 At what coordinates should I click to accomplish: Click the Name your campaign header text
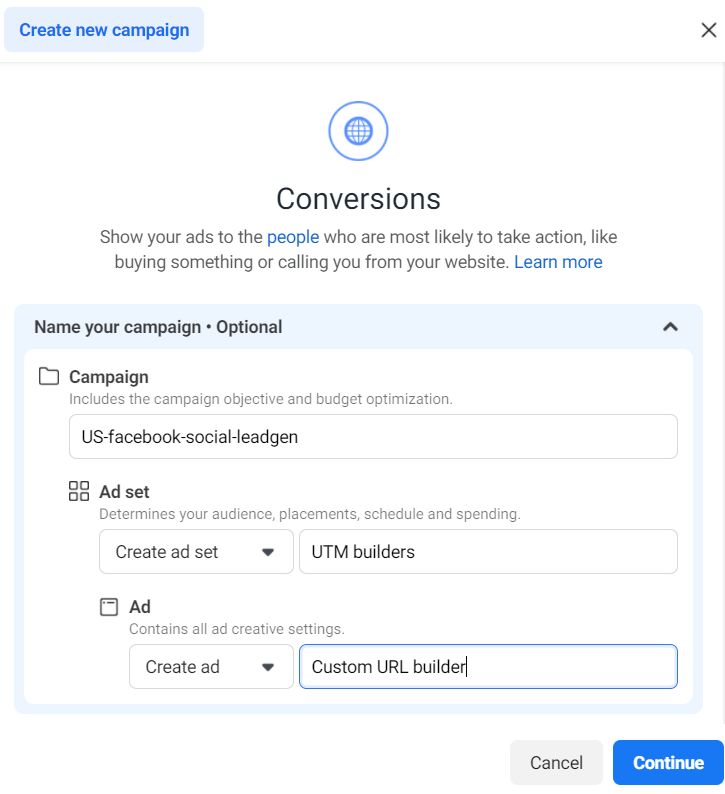[158, 327]
